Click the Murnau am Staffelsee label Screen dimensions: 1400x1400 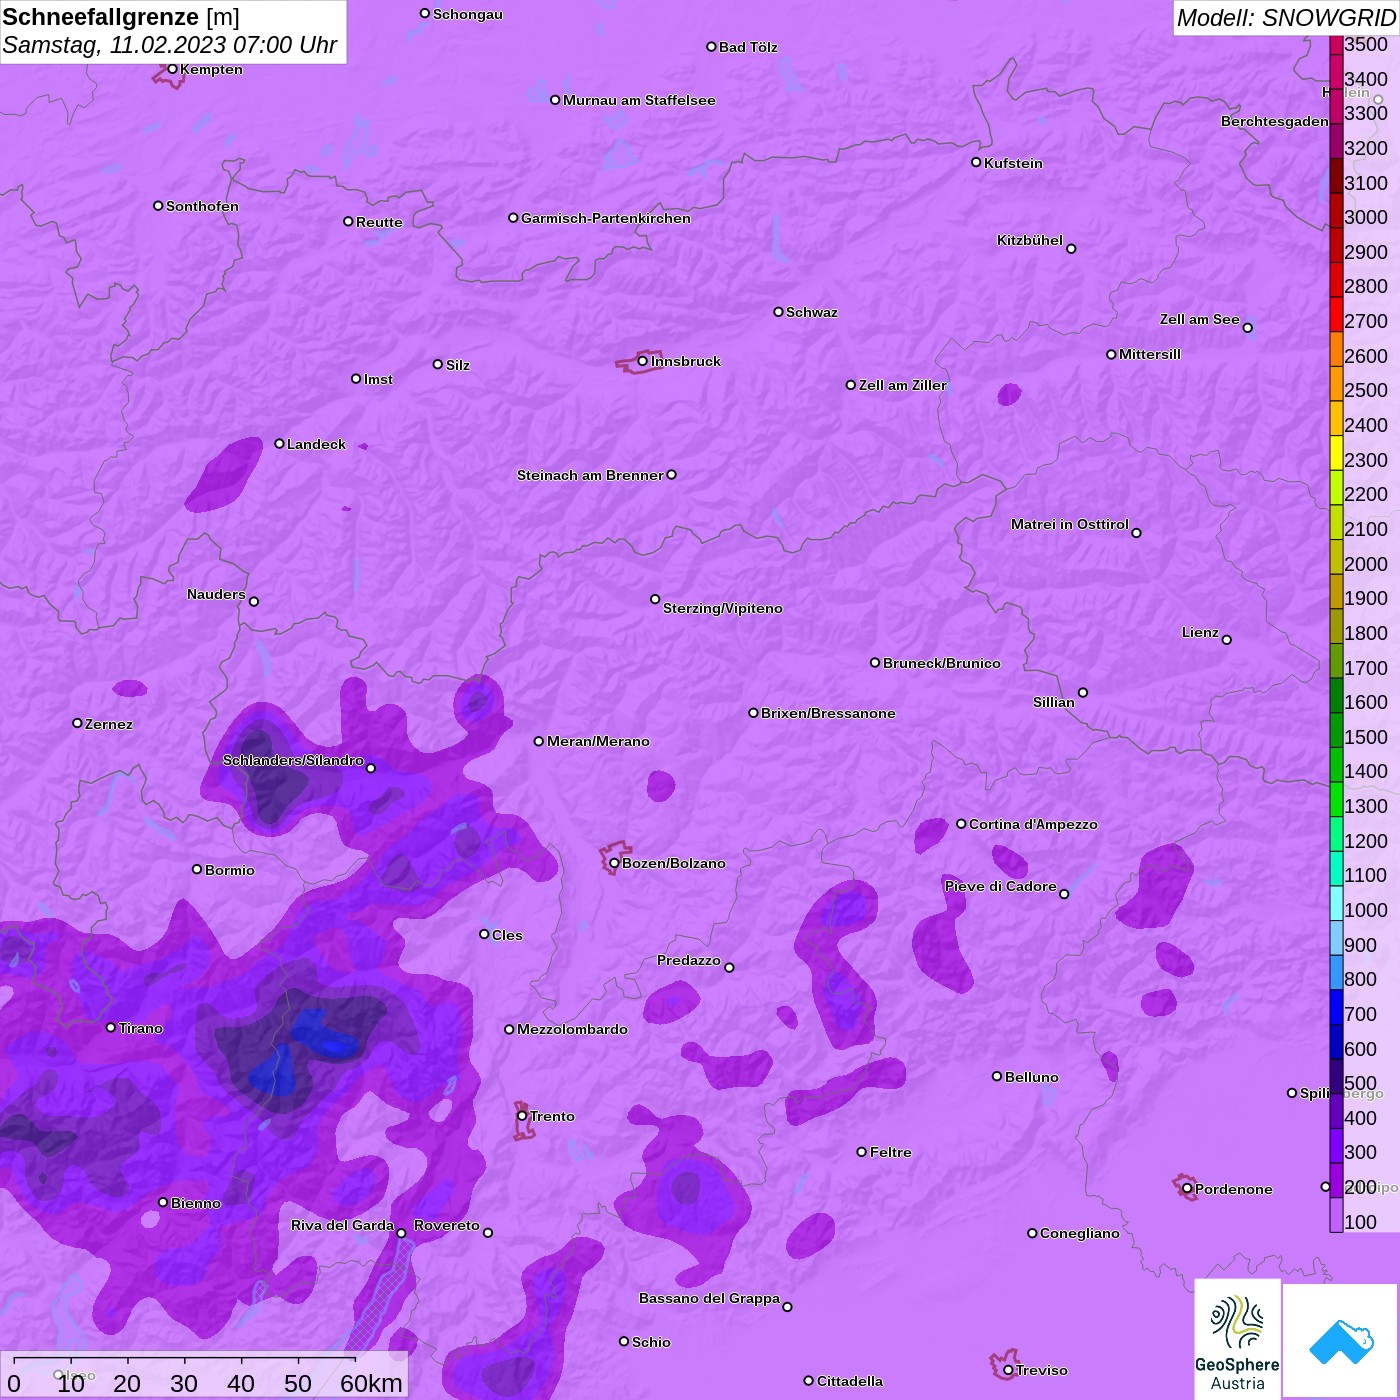tap(639, 100)
